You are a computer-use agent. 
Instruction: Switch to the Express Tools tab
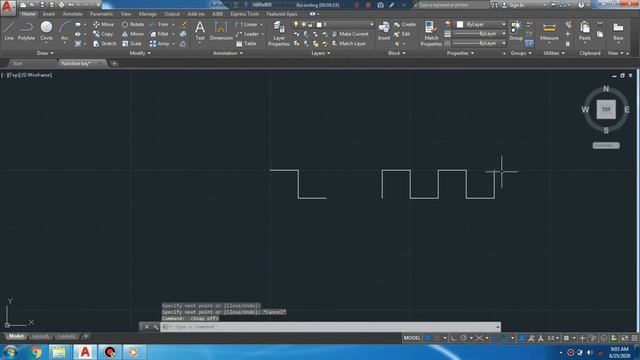244,14
